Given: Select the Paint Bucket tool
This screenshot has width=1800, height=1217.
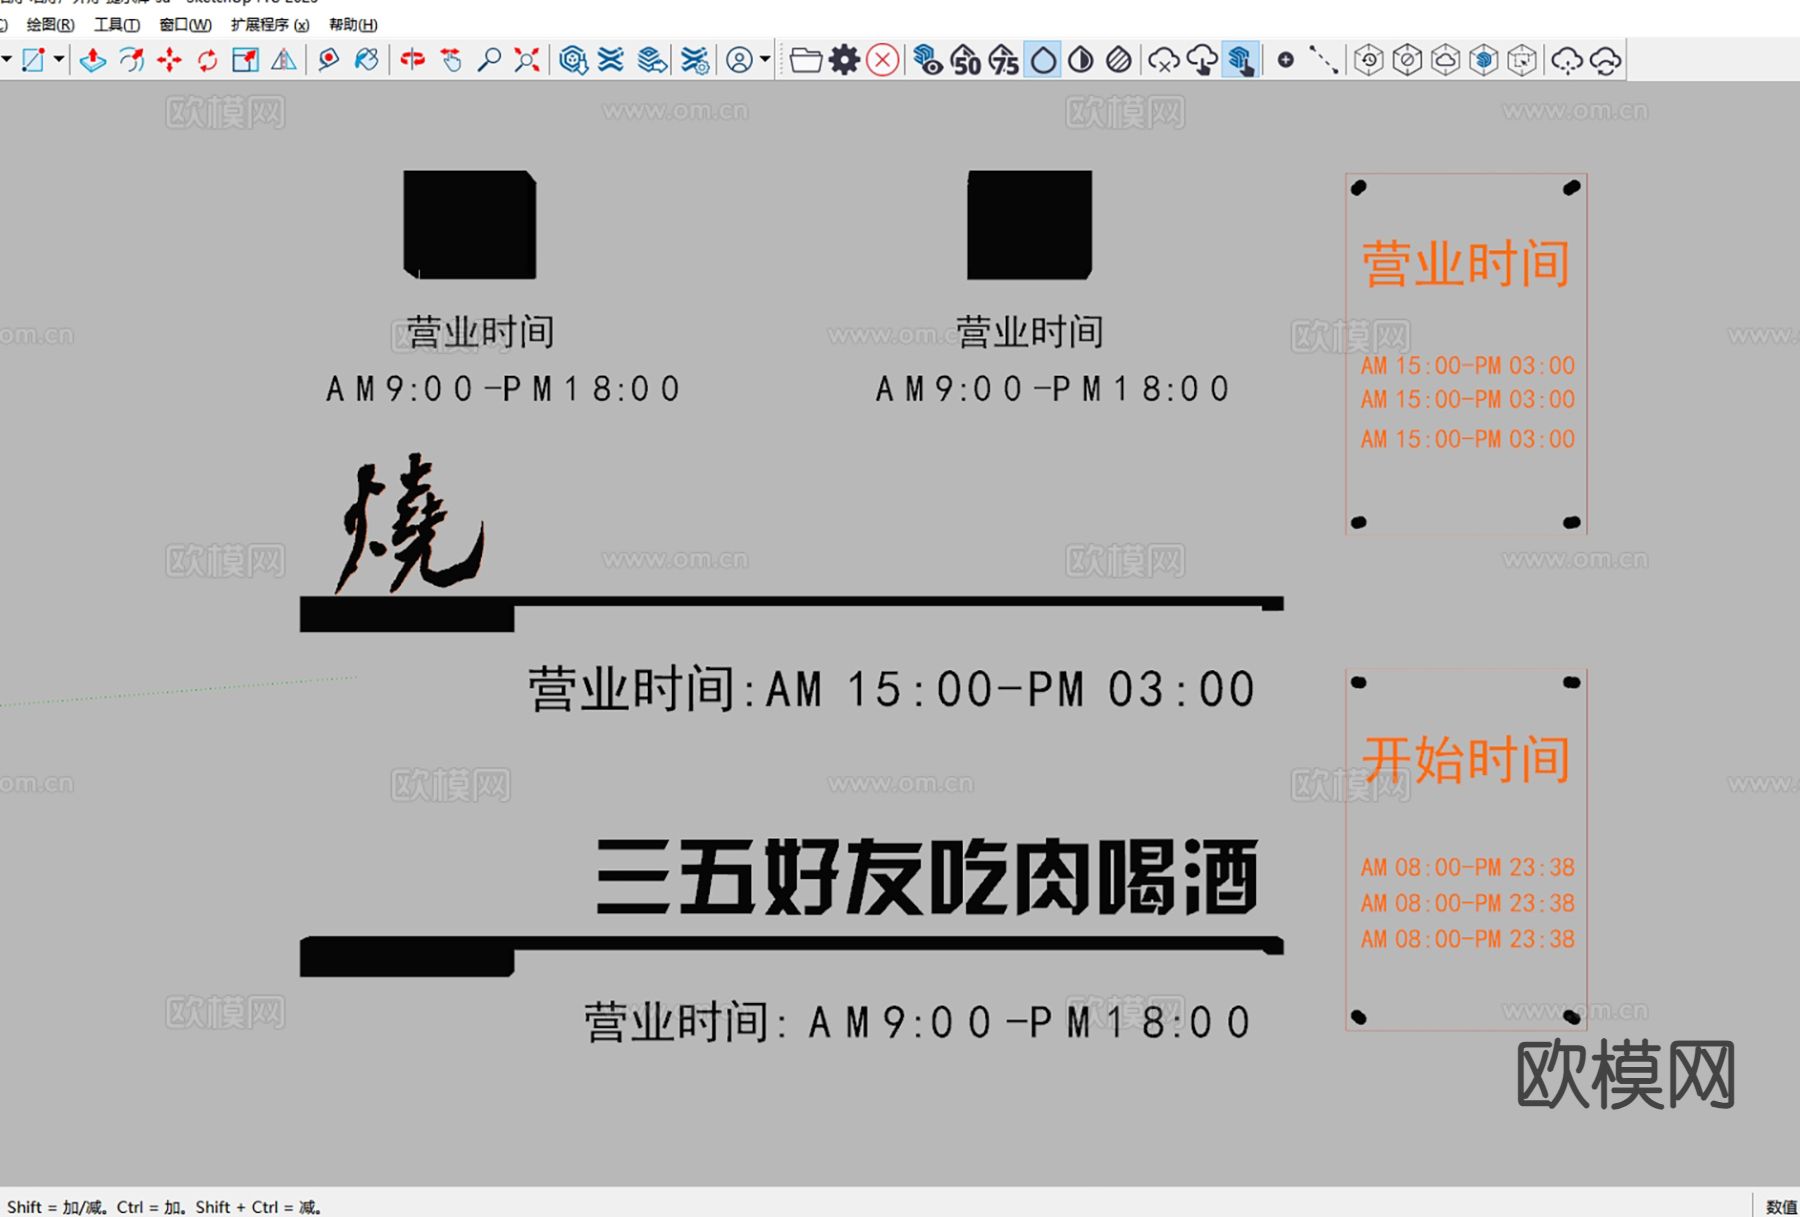Looking at the screenshot, I should 367,60.
